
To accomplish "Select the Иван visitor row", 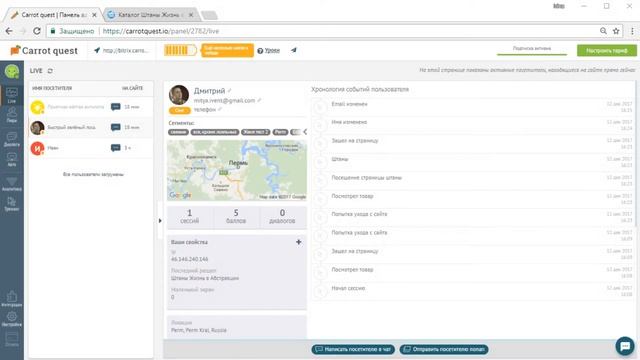I will coord(91,148).
